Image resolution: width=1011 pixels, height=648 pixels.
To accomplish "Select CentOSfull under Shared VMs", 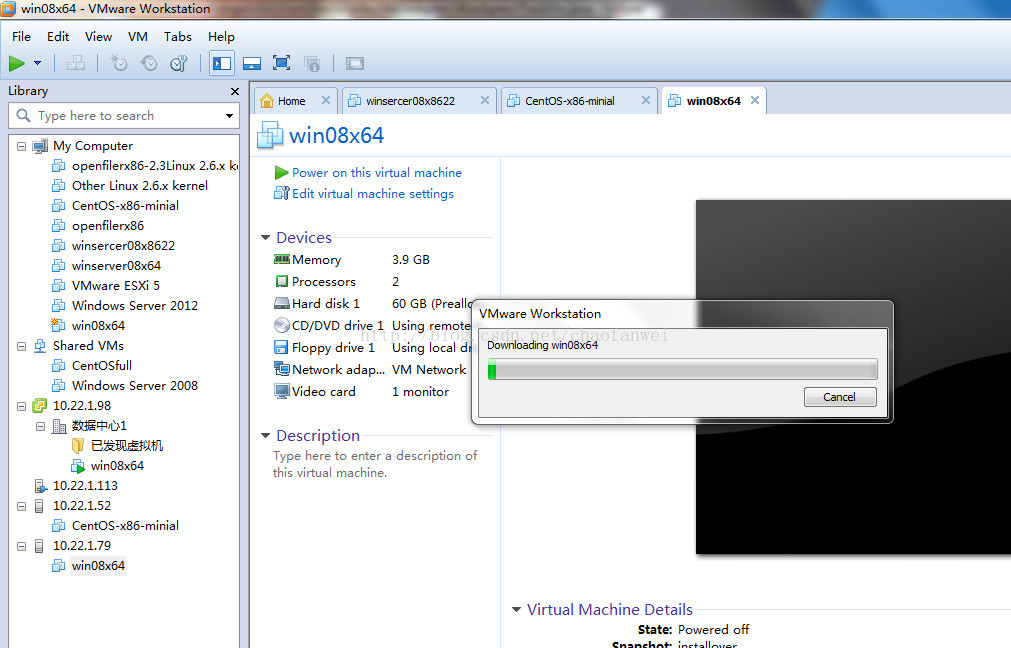I will [92, 366].
